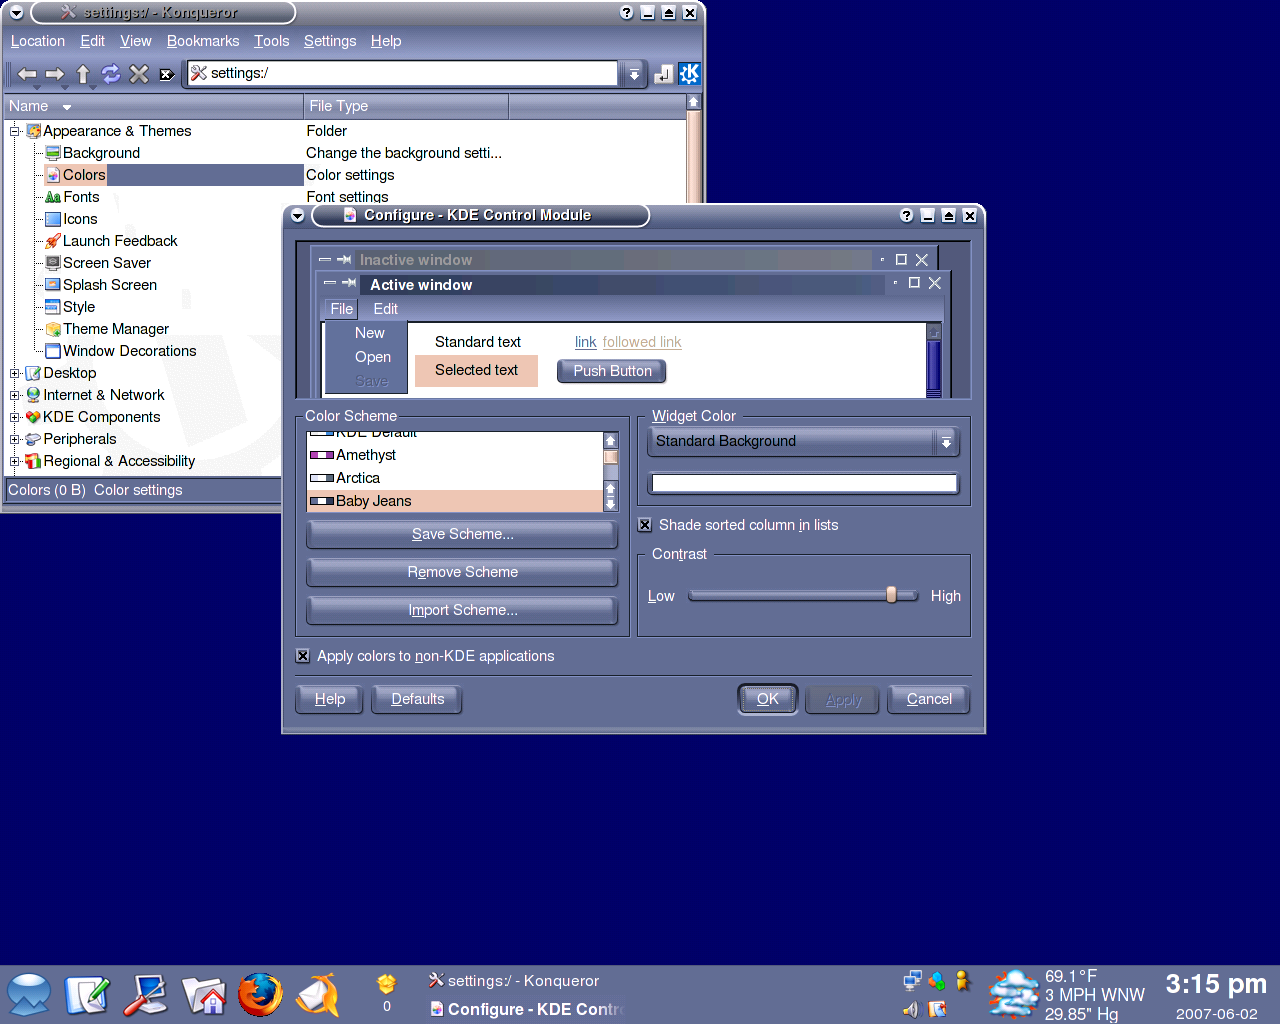
Task: Click the Help button in Configure dialog
Action: tap(330, 699)
